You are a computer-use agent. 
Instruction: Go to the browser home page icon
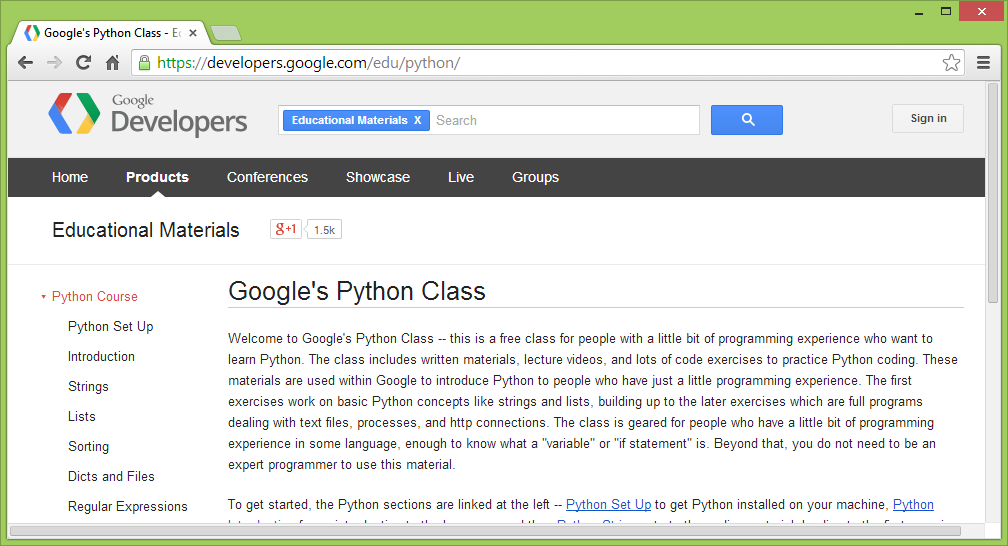(113, 62)
